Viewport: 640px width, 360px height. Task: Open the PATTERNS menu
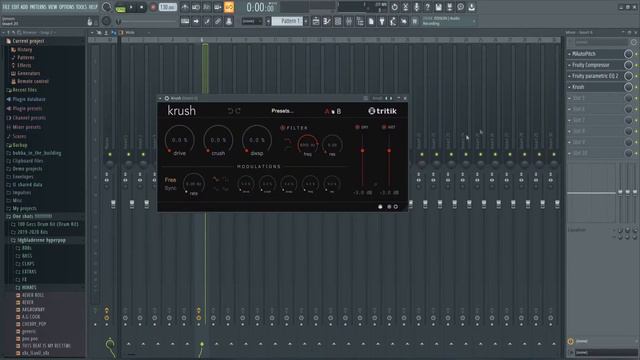[x=38, y=7]
